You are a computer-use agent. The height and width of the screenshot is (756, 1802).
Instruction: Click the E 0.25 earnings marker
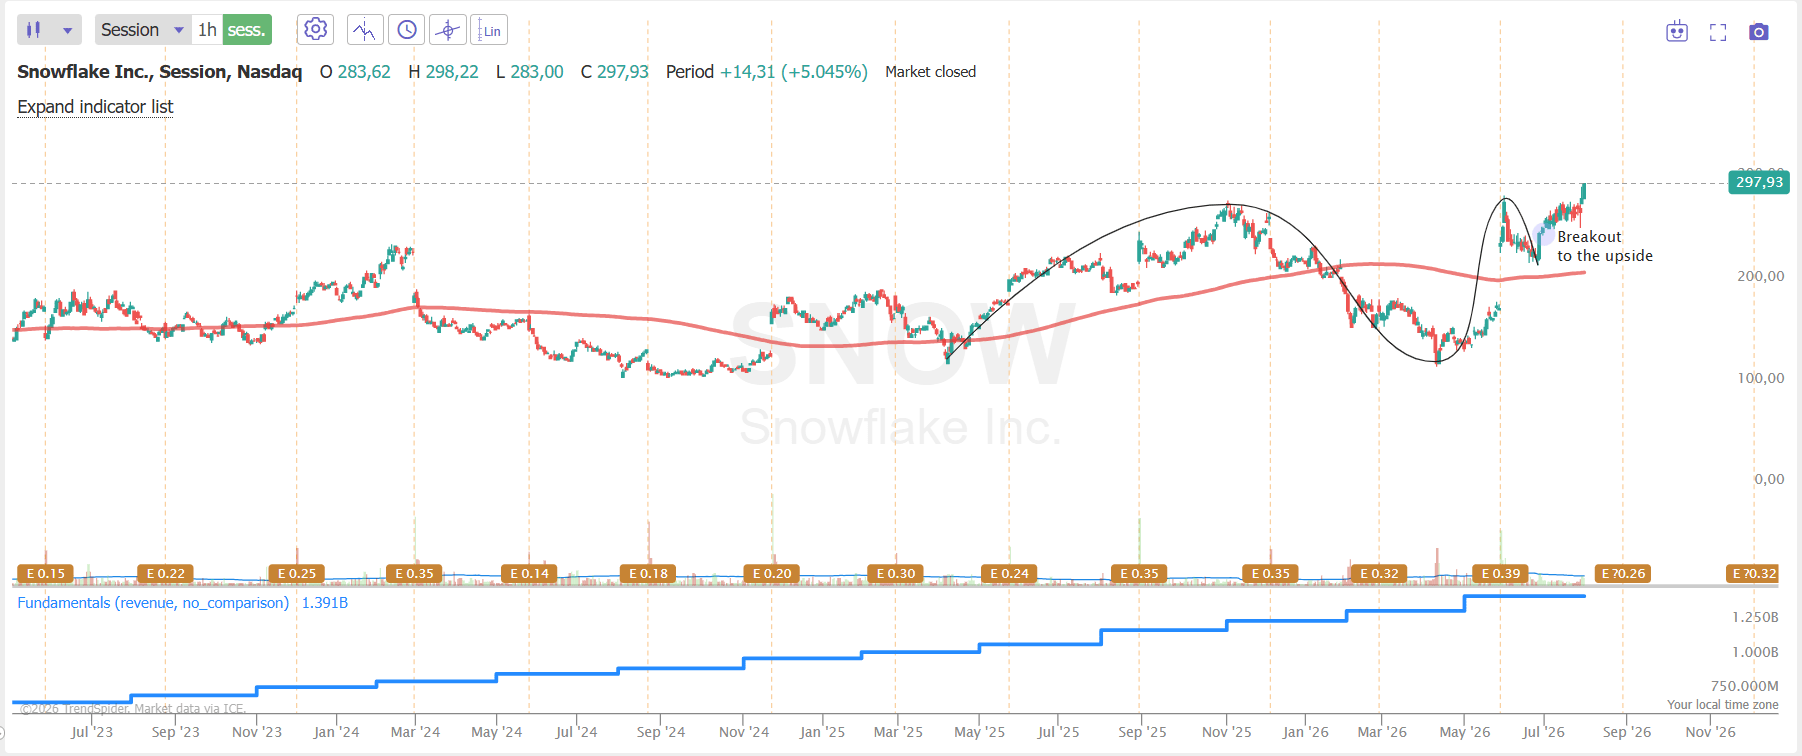pyautogui.click(x=296, y=574)
